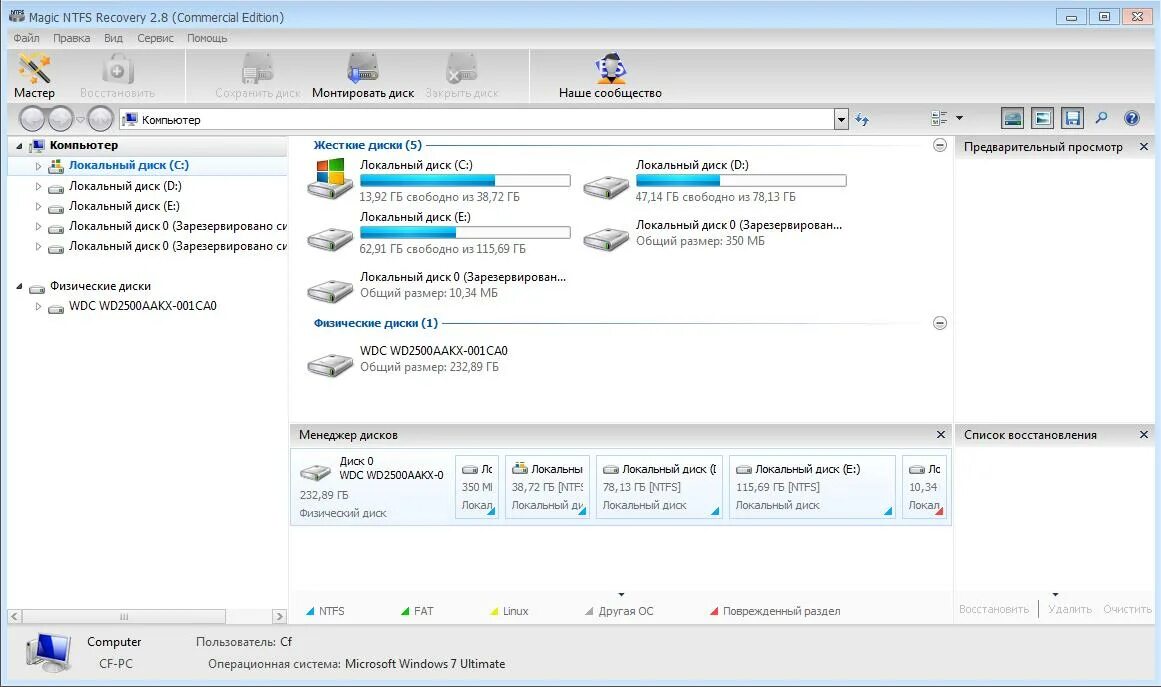Click the Восстановить toolbar icon
This screenshot has width=1161, height=687.
117,70
